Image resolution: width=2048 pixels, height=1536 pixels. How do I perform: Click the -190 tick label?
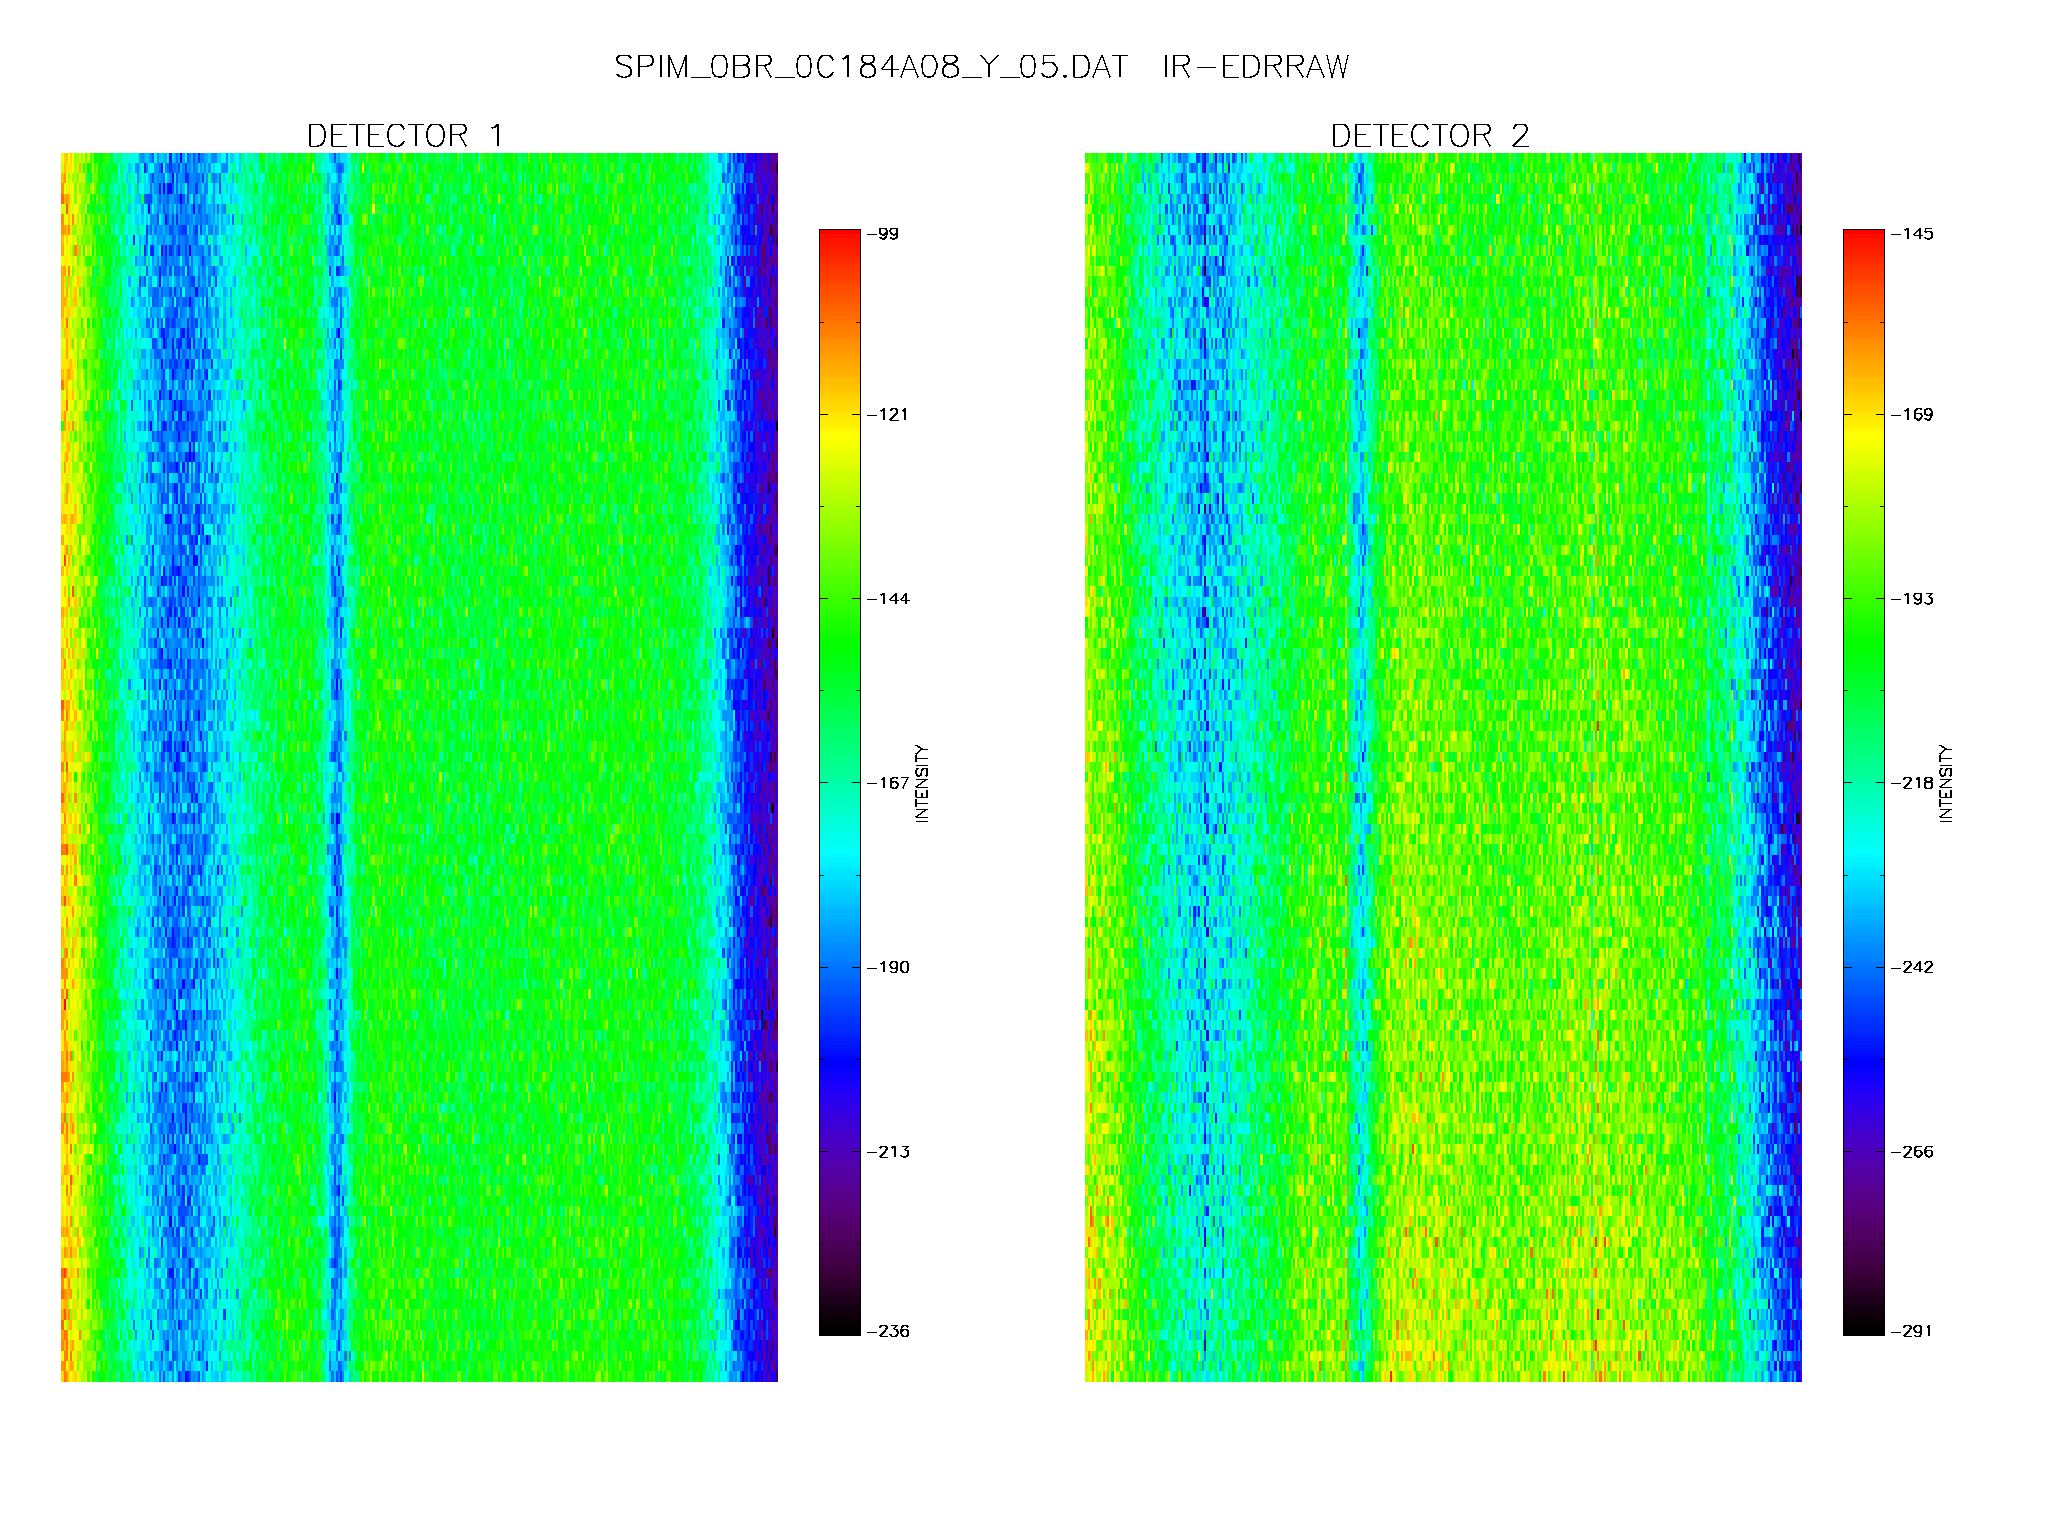coord(888,967)
